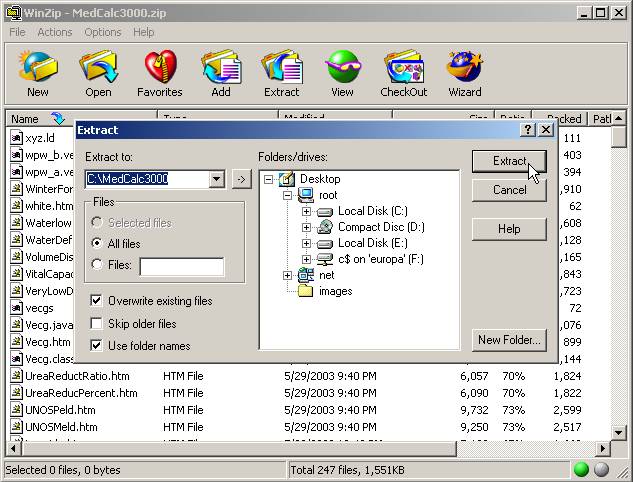
Task: Click the CheckOut toolbar icon
Action: pos(404,74)
